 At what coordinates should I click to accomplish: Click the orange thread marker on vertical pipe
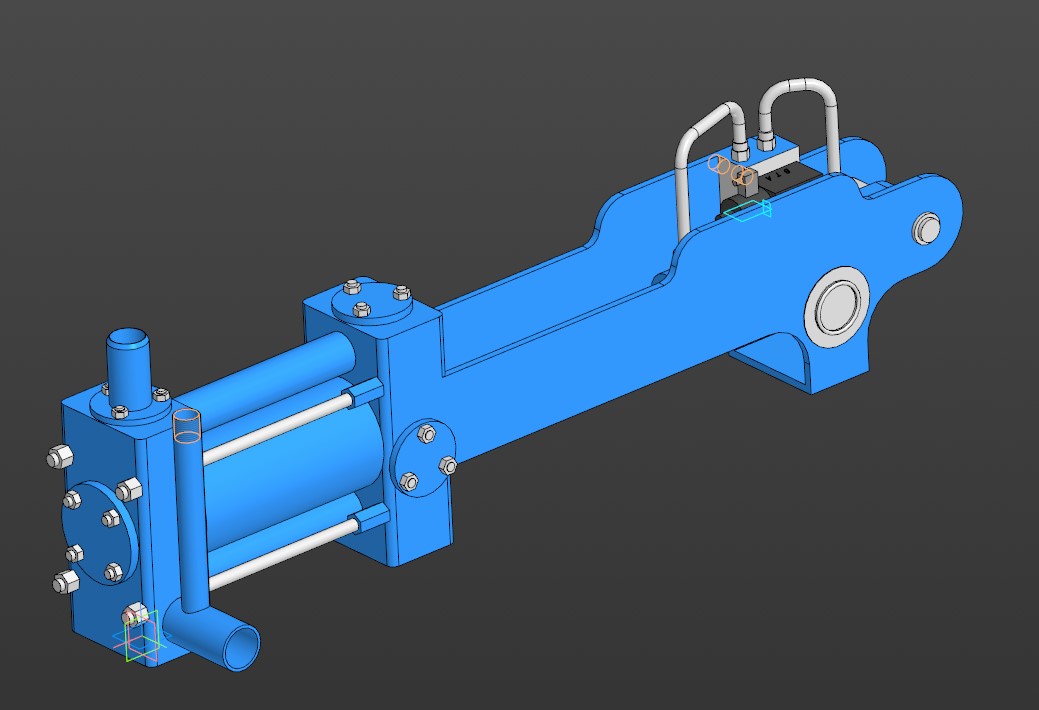tap(186, 425)
